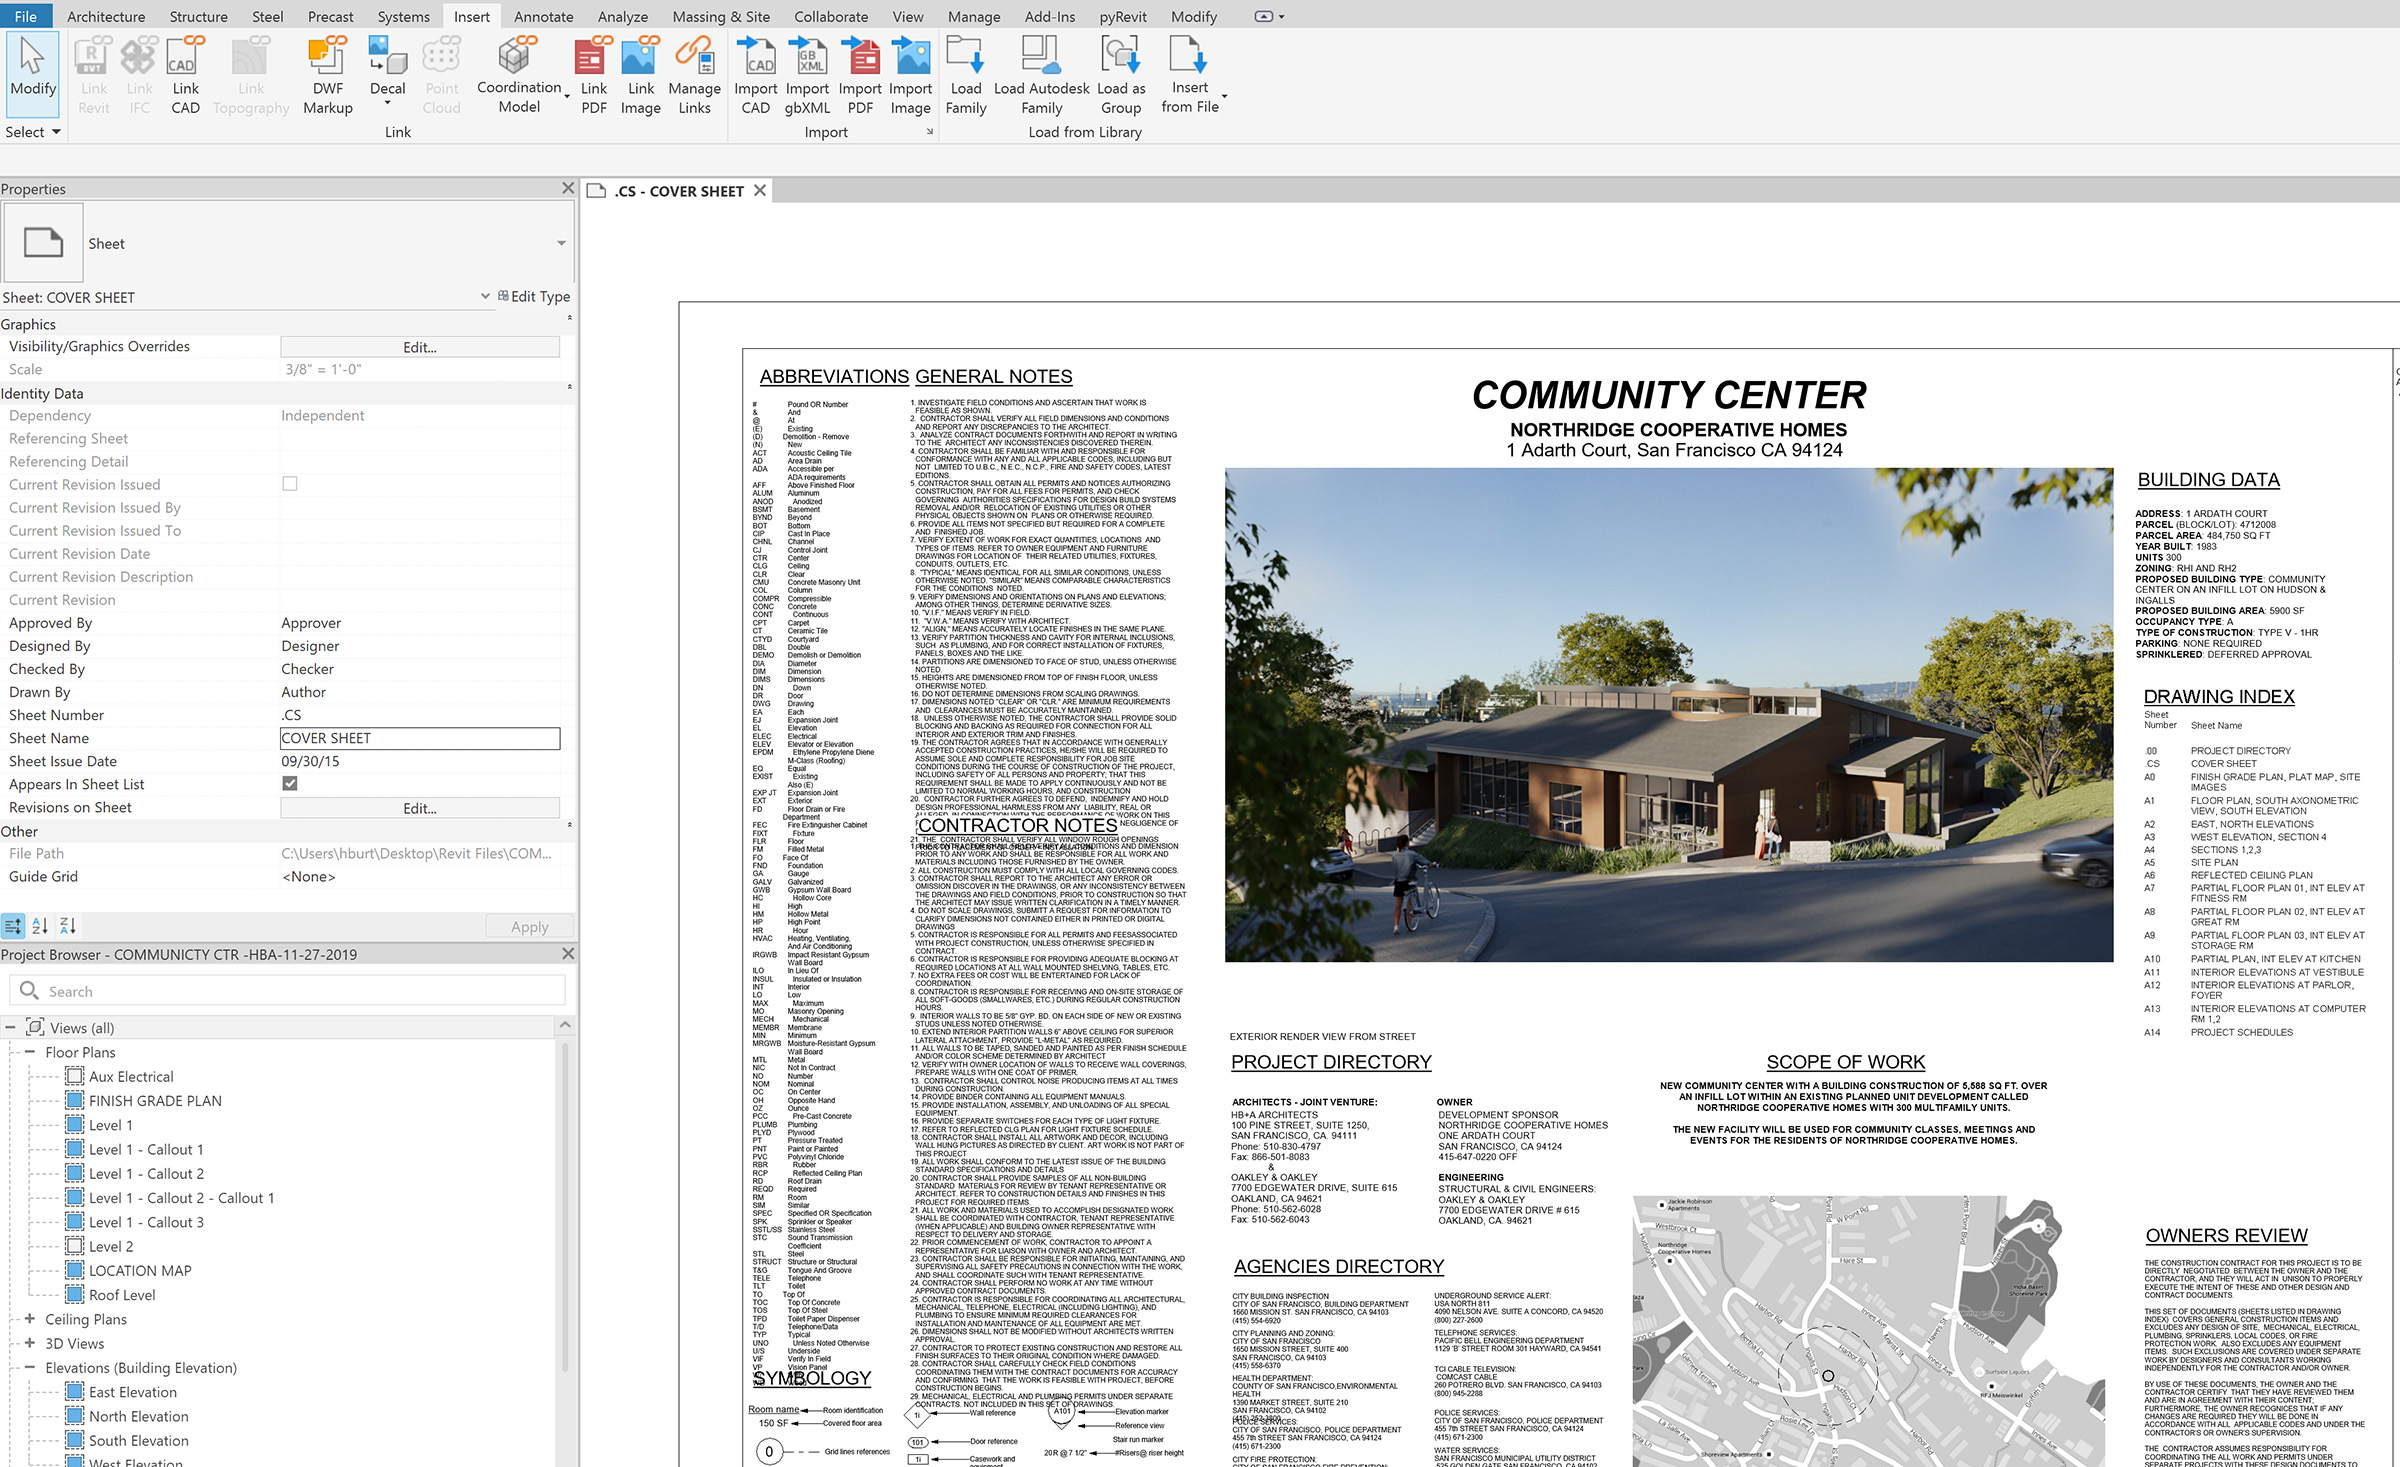This screenshot has width=2400, height=1467.
Task: Open the Decal tool
Action: point(387,68)
